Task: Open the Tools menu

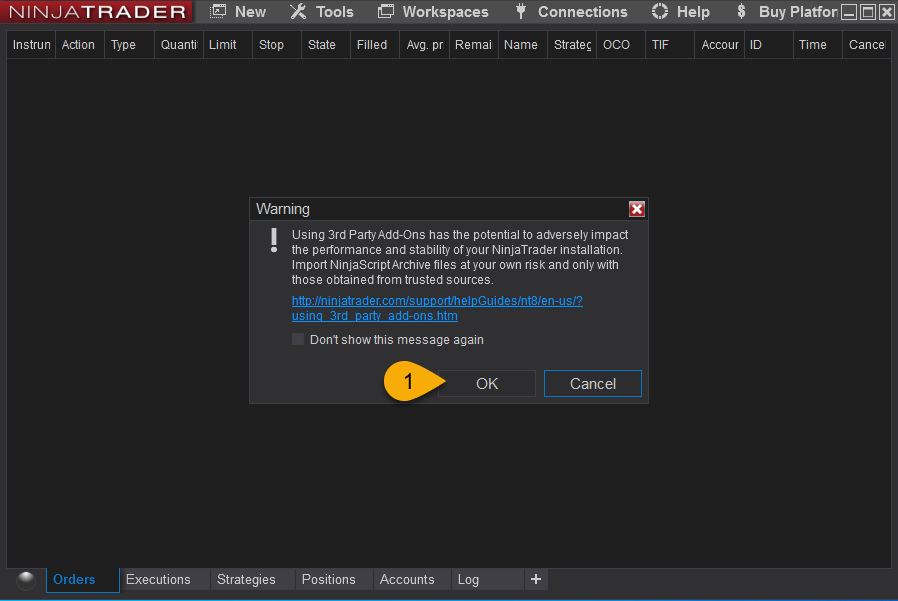Action: 321,11
